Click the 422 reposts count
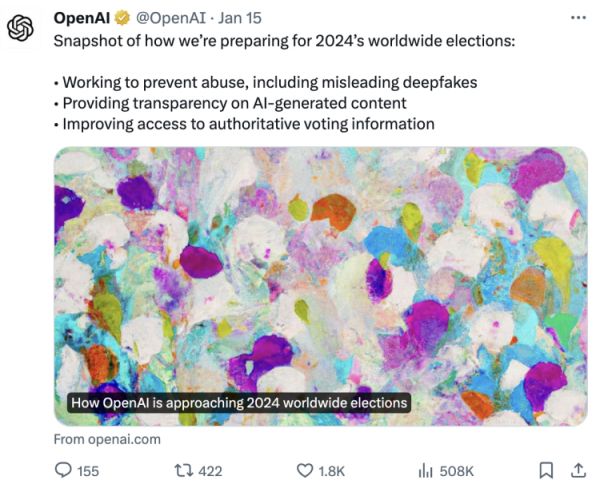Screen dimensions: 600x488 point(210,471)
